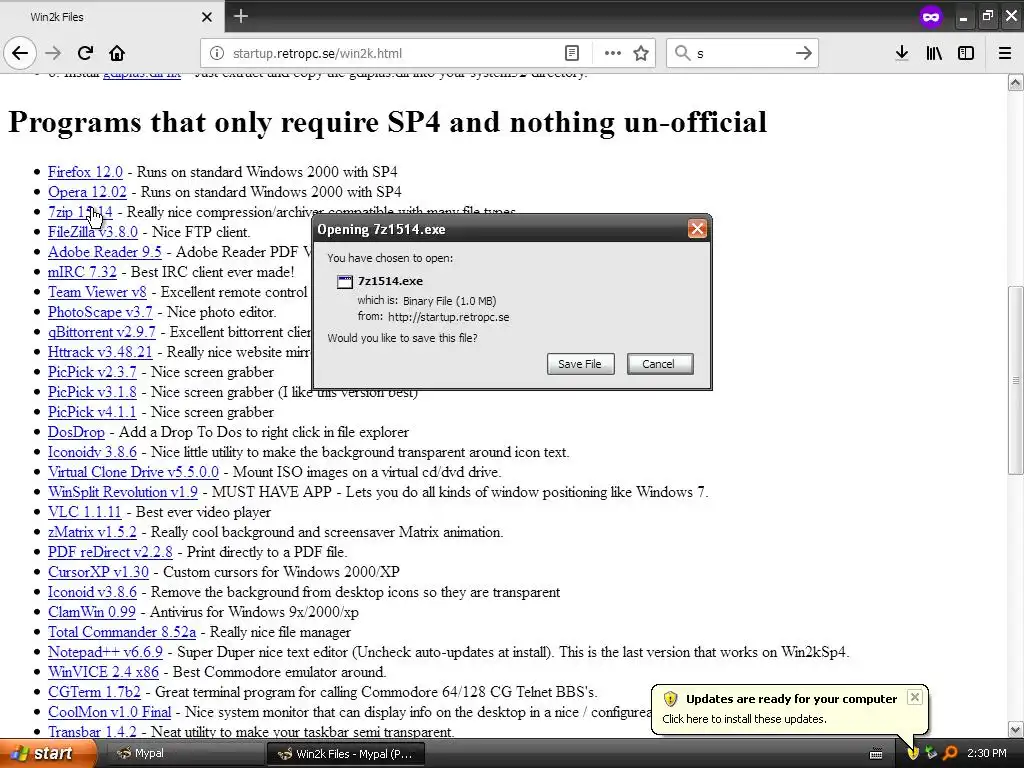Open the CursorXP v1.30 link
The height and width of the screenshot is (768, 1024).
98,572
